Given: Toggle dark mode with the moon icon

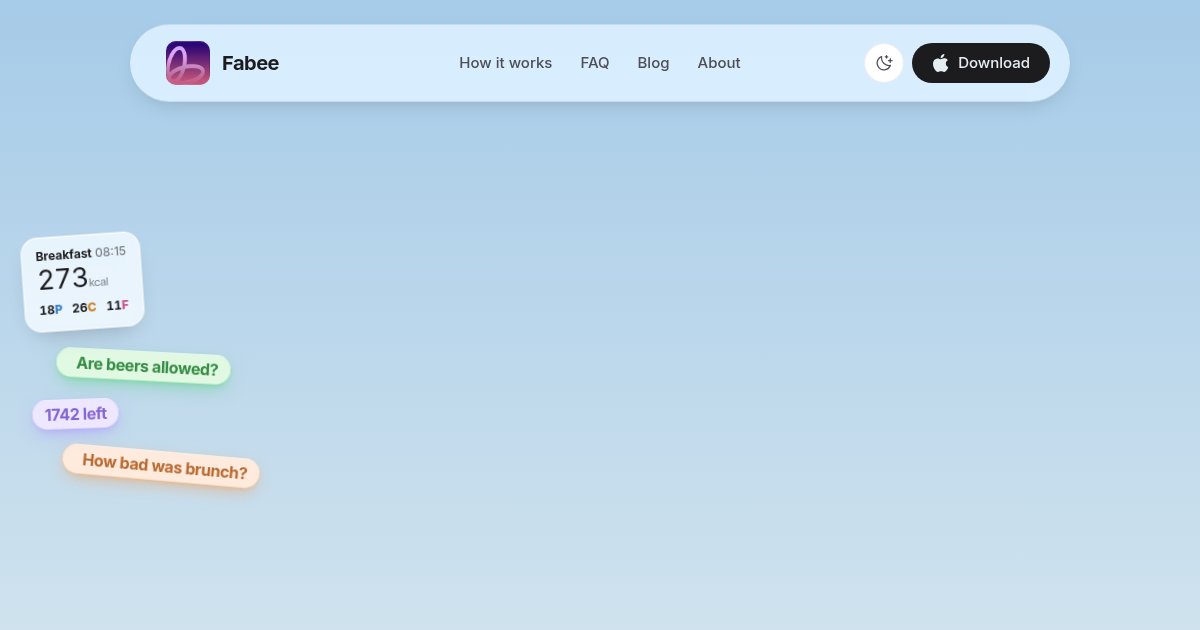Looking at the screenshot, I should (884, 63).
